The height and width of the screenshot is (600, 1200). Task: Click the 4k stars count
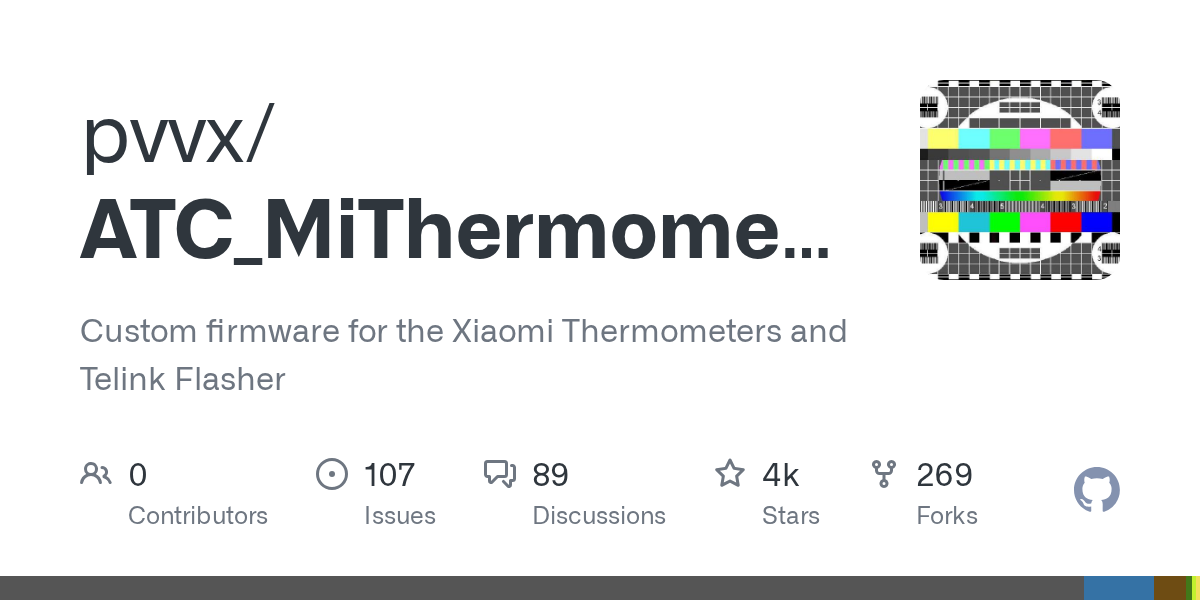coord(781,474)
